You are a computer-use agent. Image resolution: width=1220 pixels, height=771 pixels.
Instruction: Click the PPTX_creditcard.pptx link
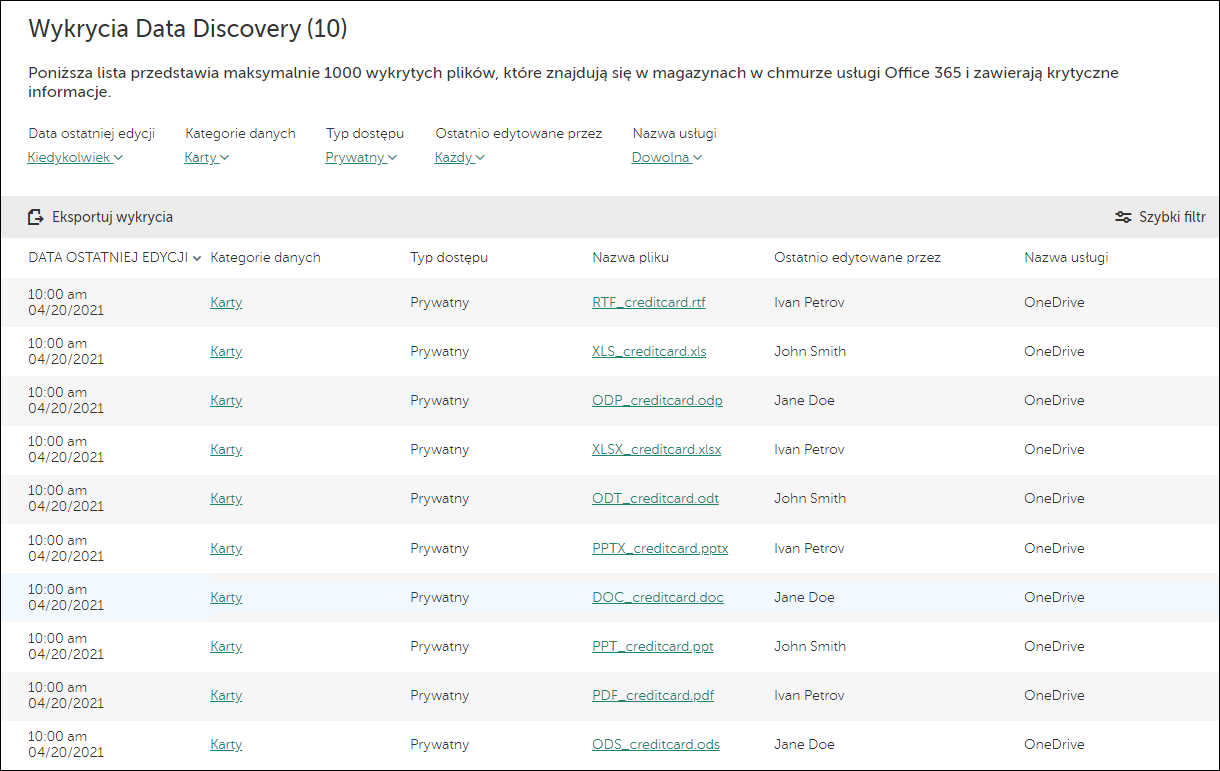click(x=660, y=548)
